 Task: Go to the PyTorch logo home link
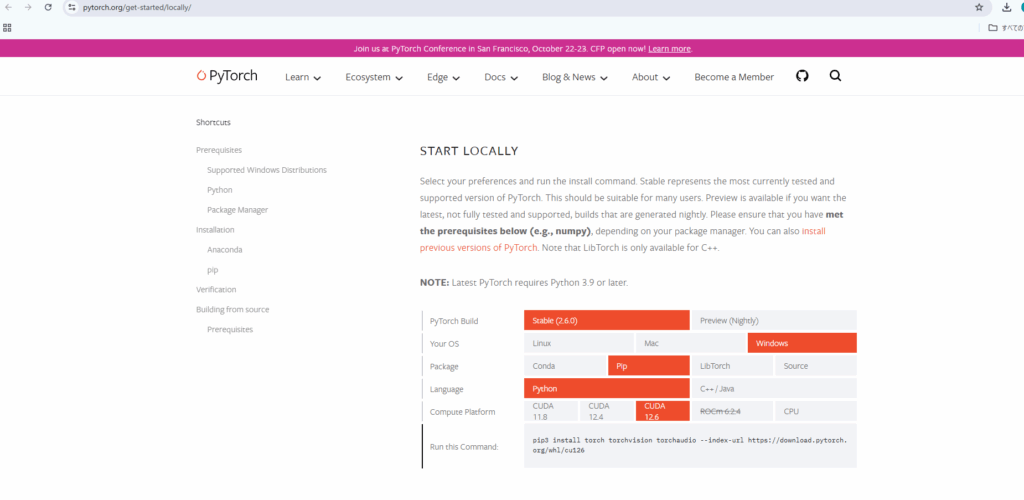[x=227, y=76]
